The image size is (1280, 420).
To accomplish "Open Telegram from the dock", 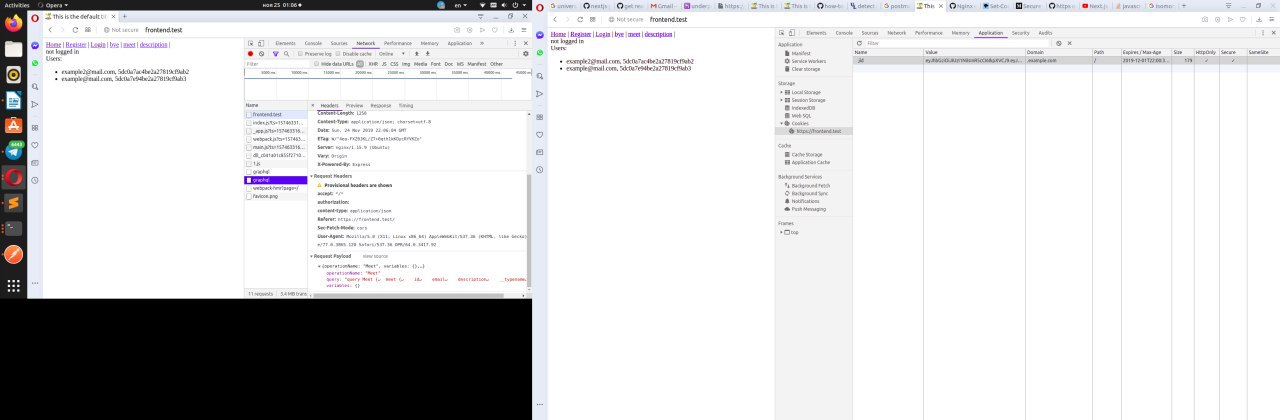I will [x=14, y=151].
